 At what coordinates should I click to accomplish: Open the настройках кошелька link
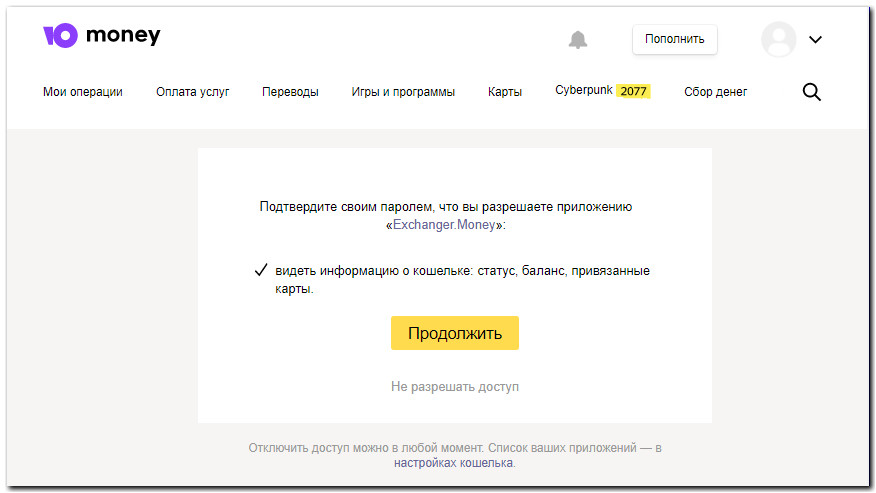click(x=453, y=463)
